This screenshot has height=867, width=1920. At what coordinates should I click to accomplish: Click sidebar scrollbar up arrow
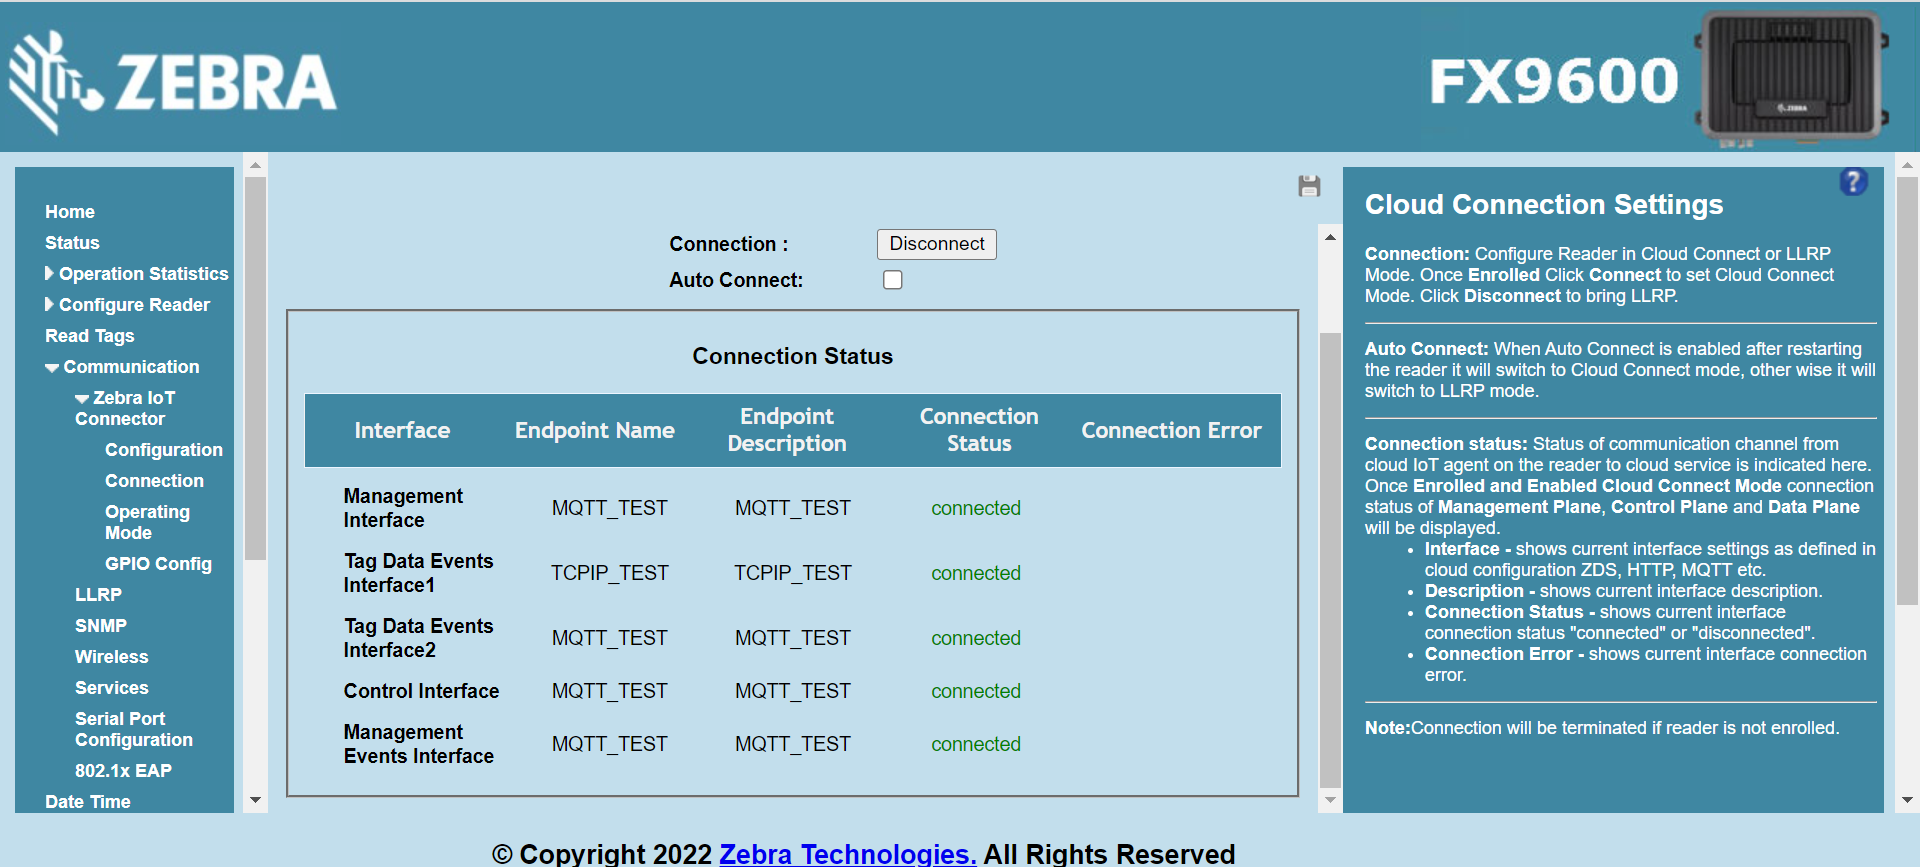click(255, 165)
